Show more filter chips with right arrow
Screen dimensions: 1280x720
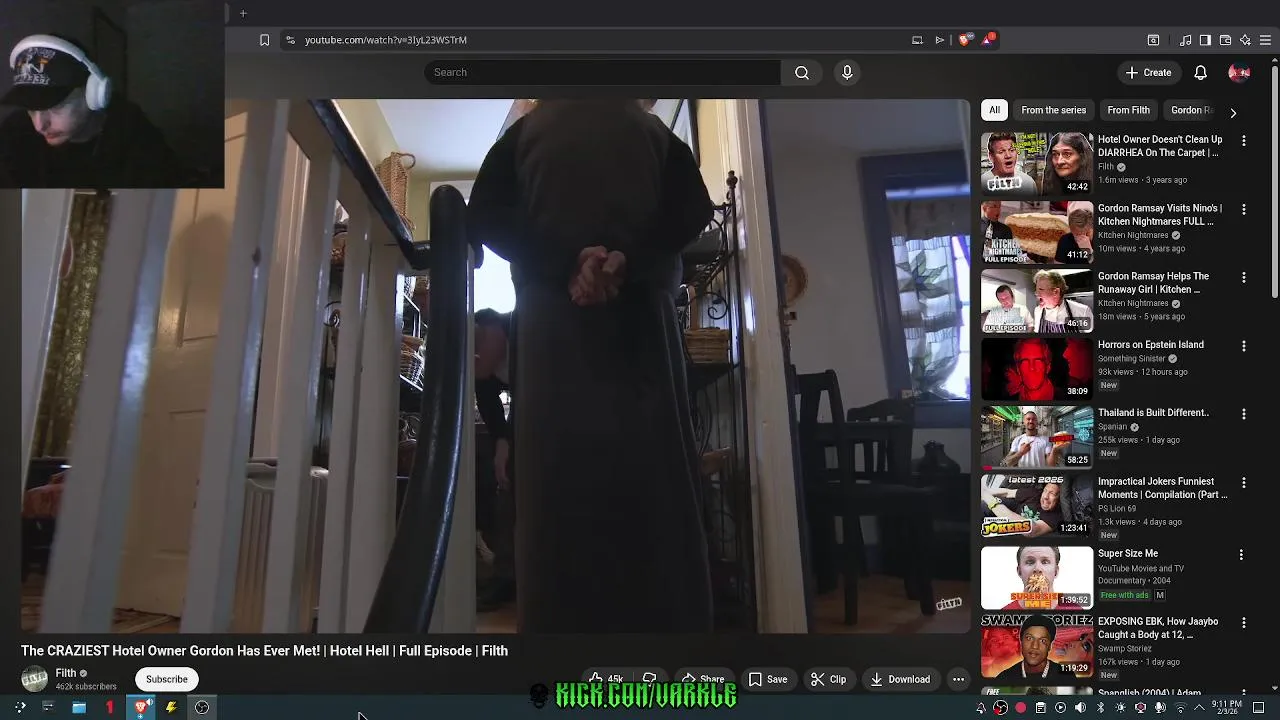[x=1233, y=112]
